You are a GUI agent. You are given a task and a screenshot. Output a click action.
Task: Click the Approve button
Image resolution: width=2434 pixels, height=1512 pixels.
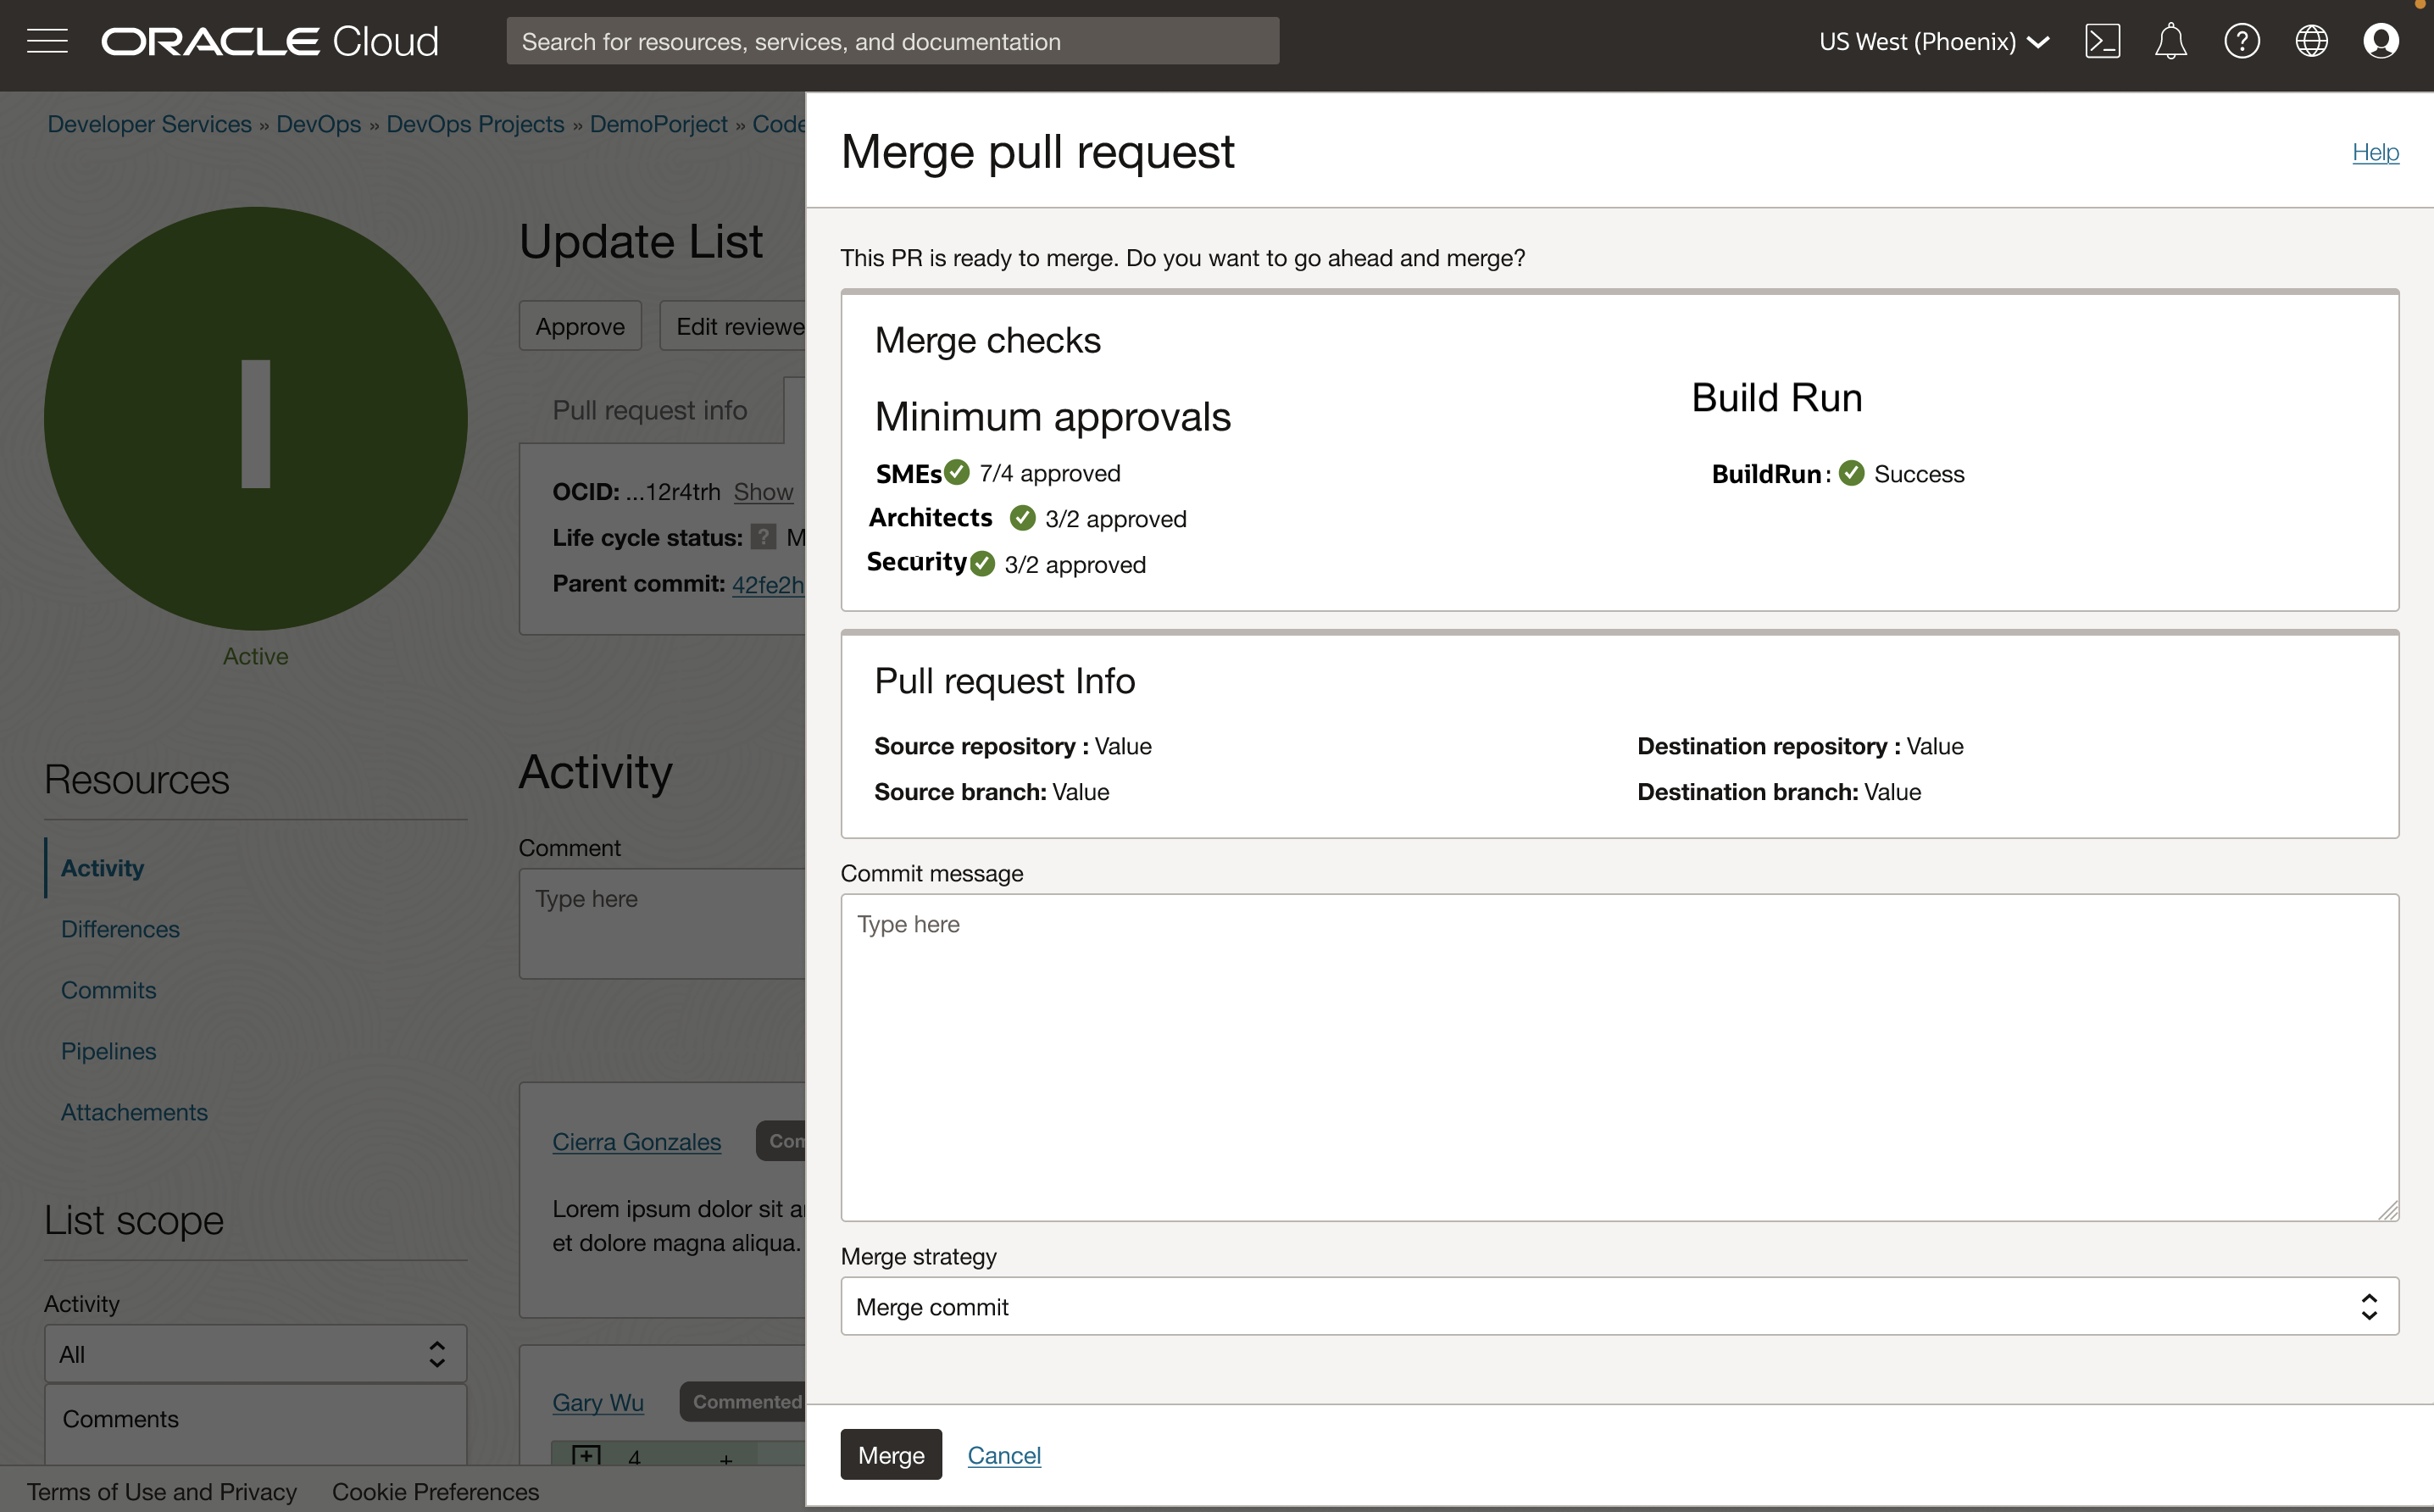pyautogui.click(x=580, y=325)
